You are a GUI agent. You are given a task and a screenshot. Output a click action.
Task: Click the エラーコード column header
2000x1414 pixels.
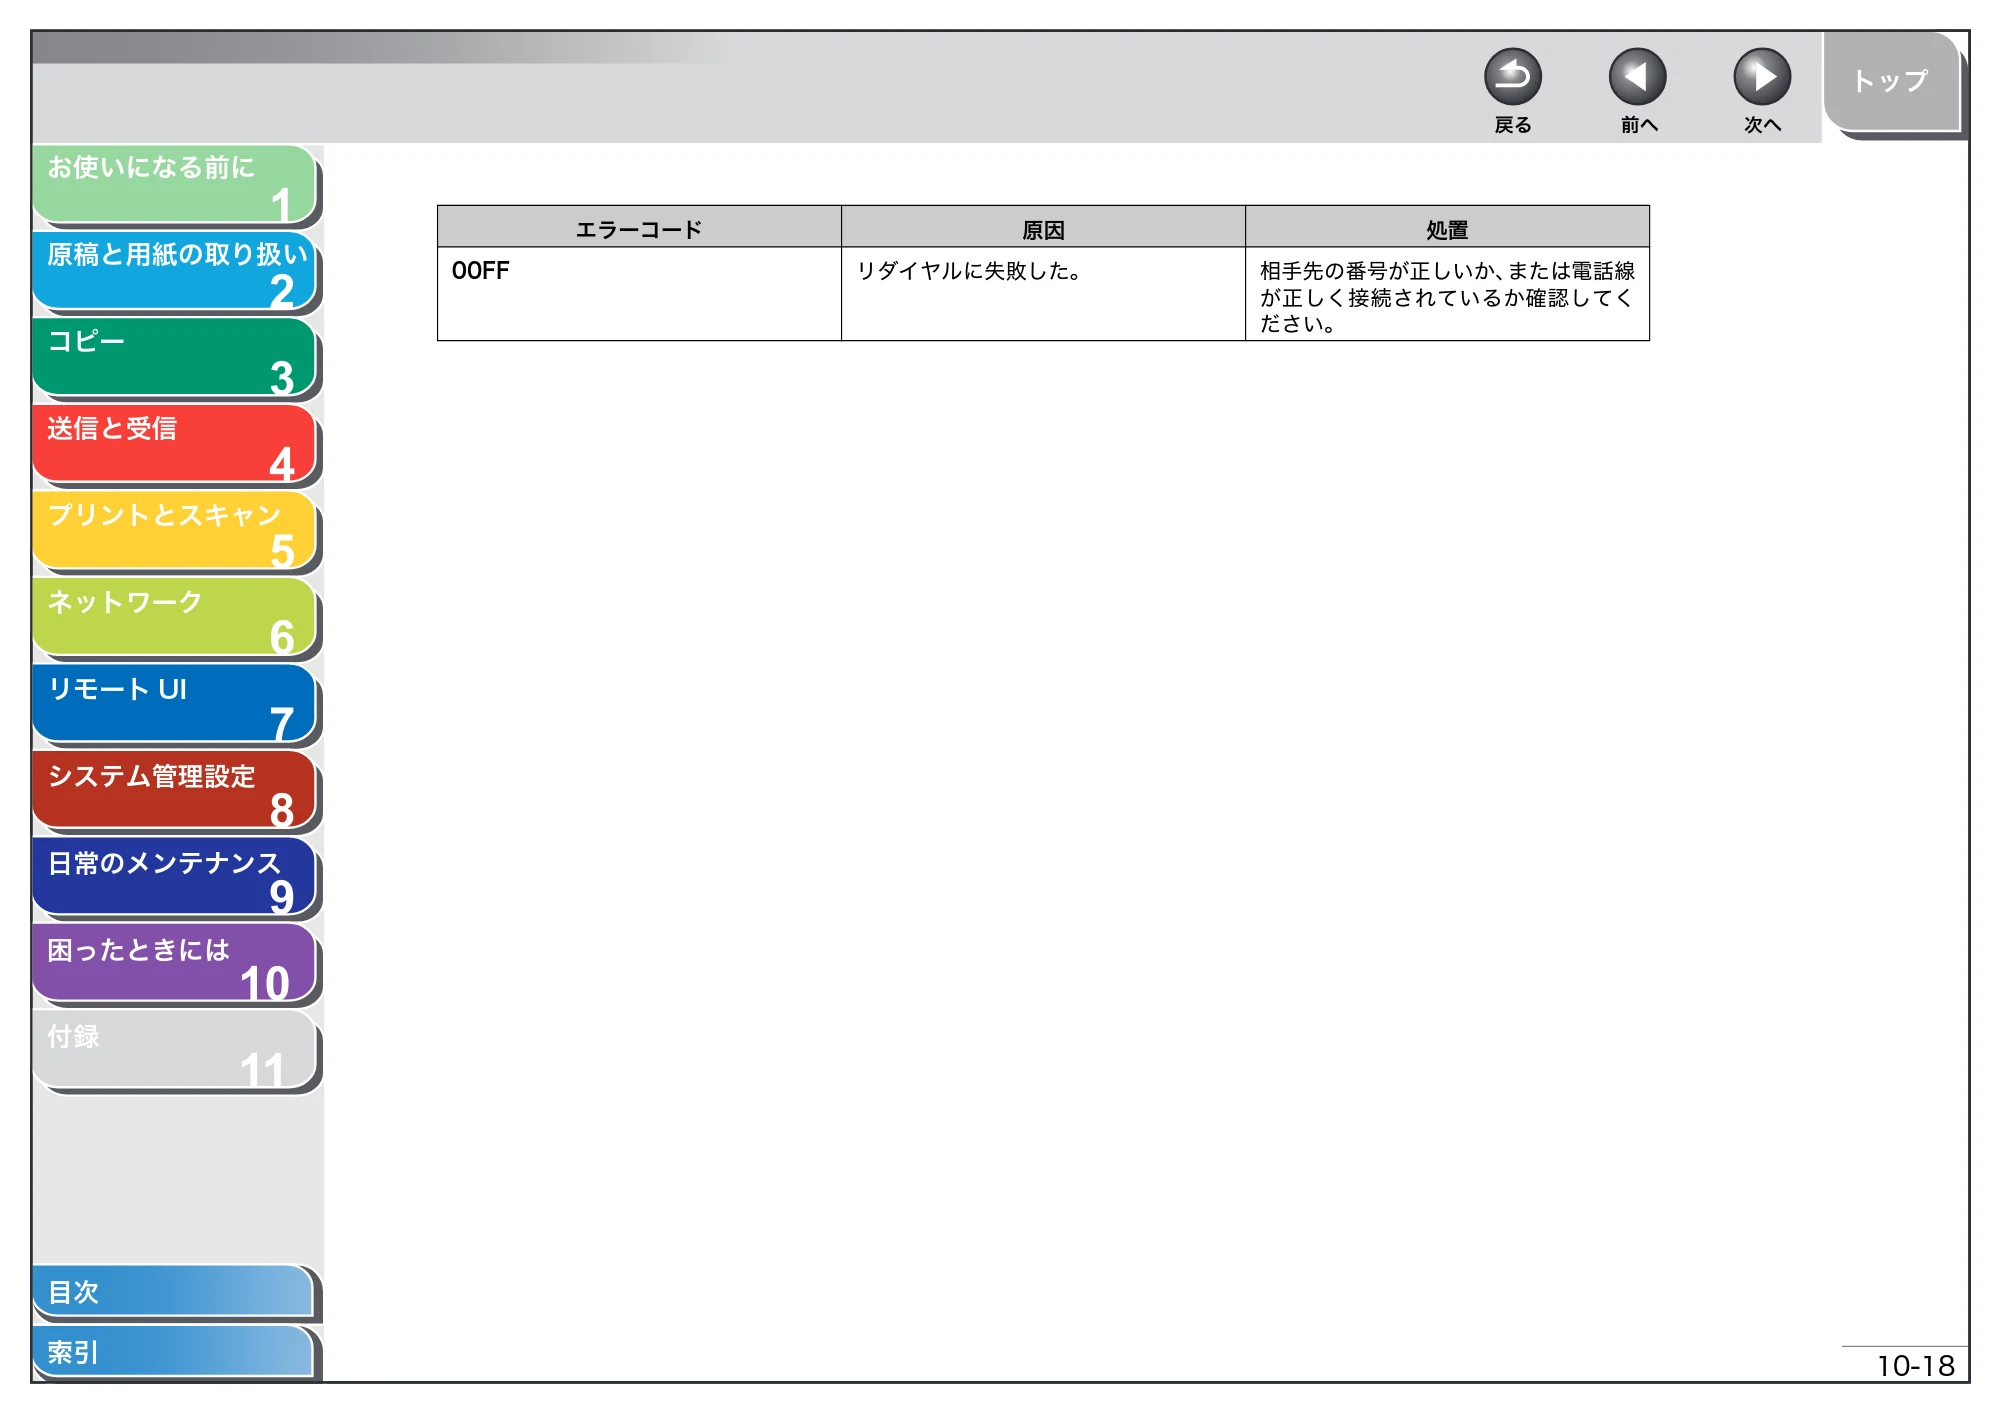(x=639, y=228)
